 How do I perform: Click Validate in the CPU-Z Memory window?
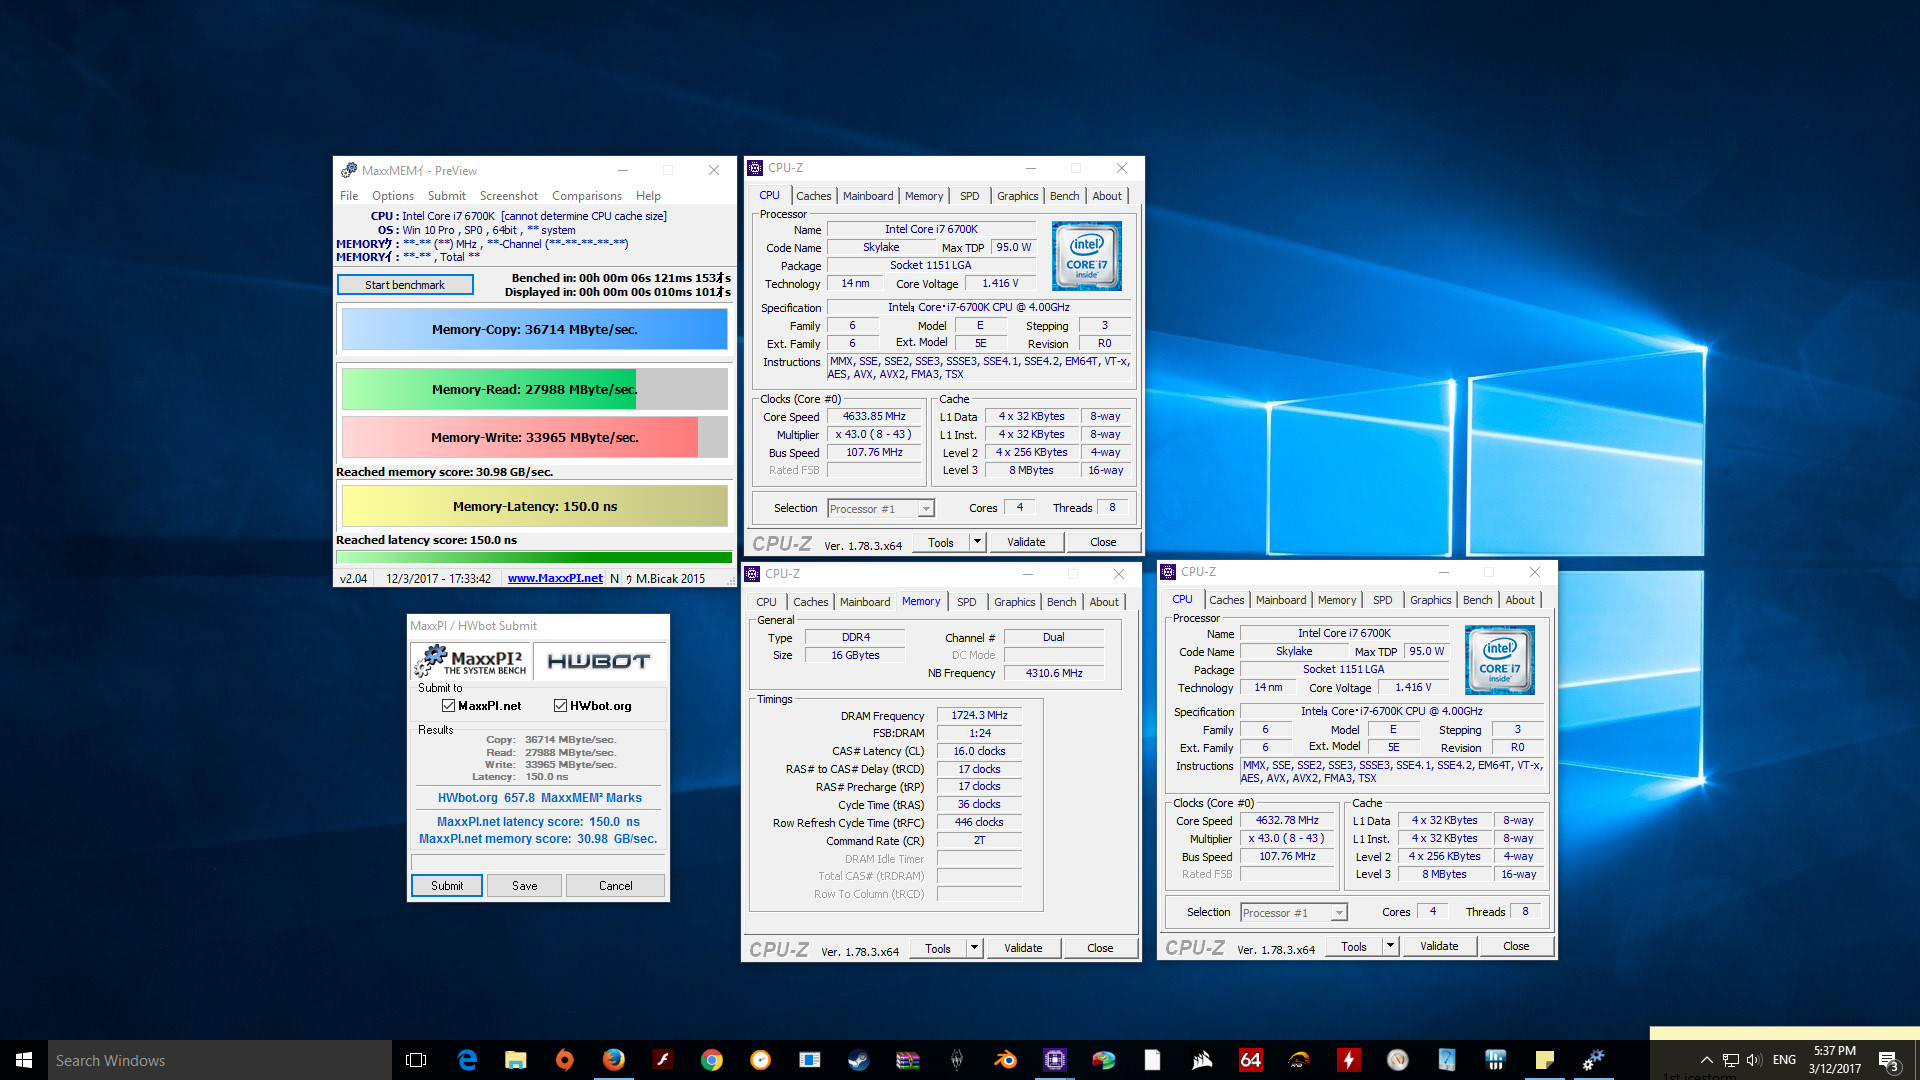[x=1023, y=948]
